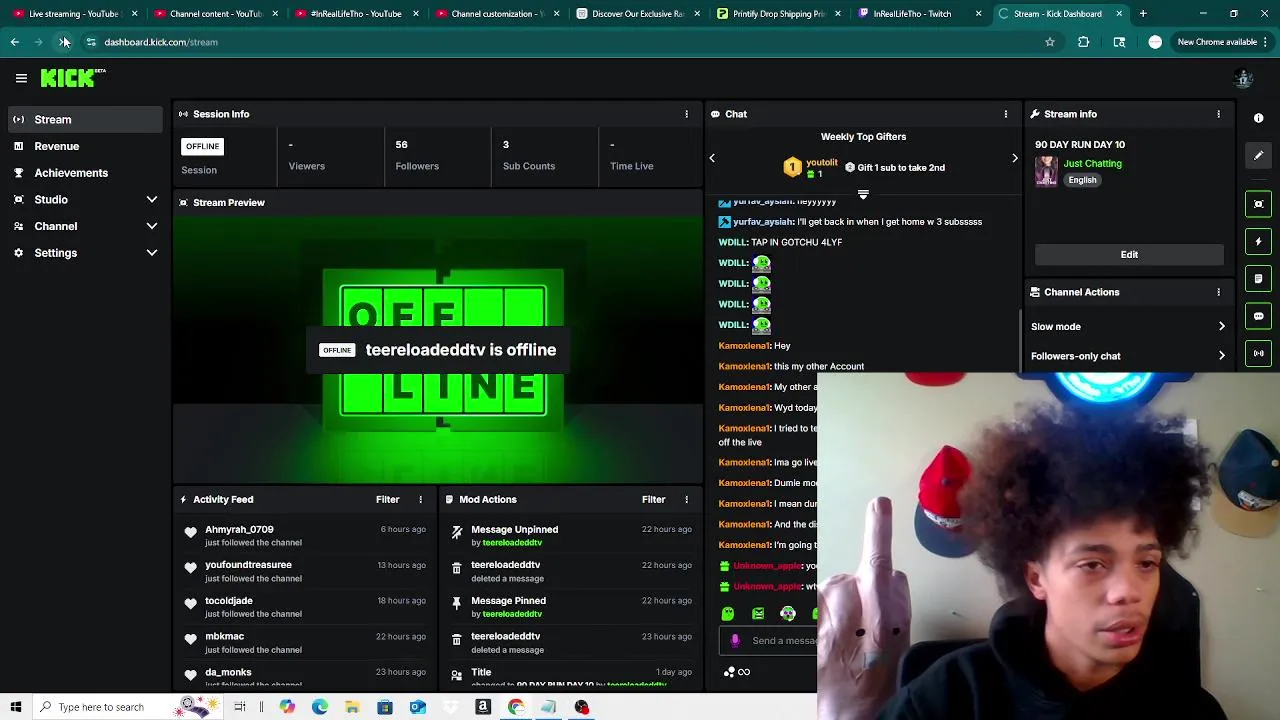The image size is (1280, 720).
Task: Click the OFFLINE session badge
Action: click(202, 146)
